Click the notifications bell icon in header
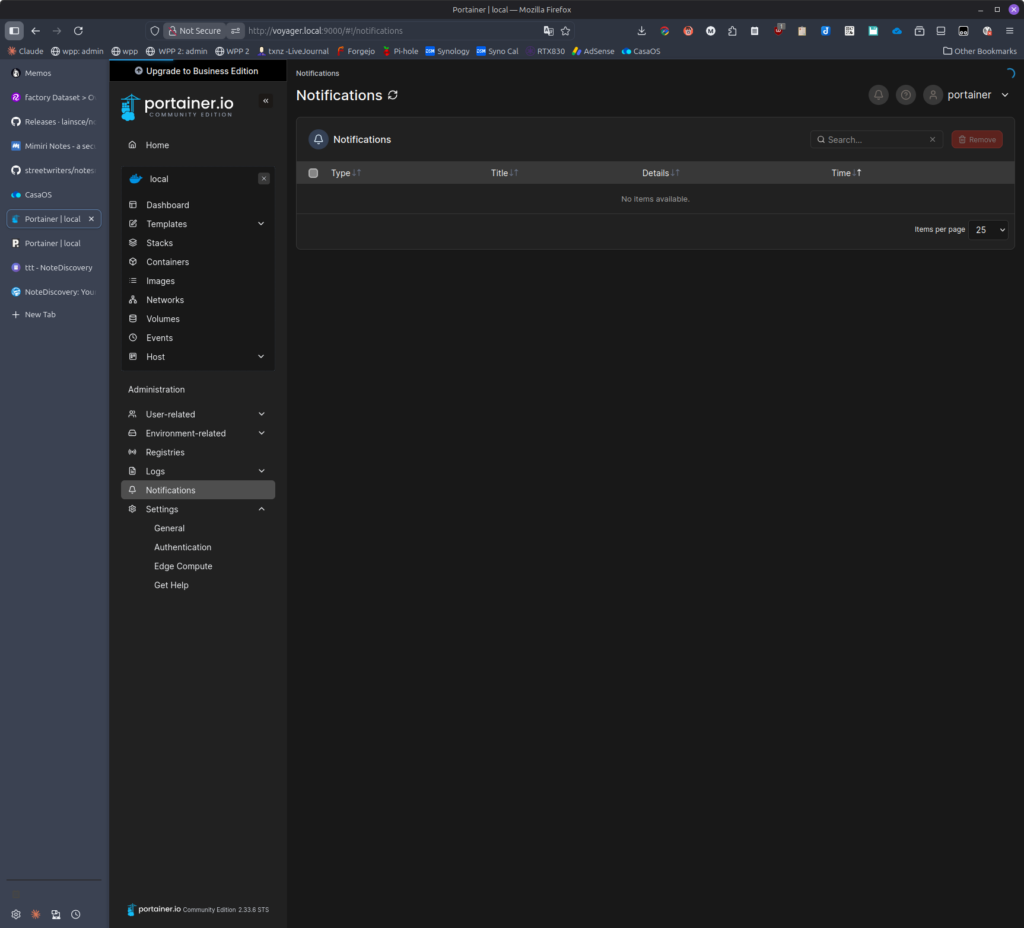 click(x=878, y=95)
